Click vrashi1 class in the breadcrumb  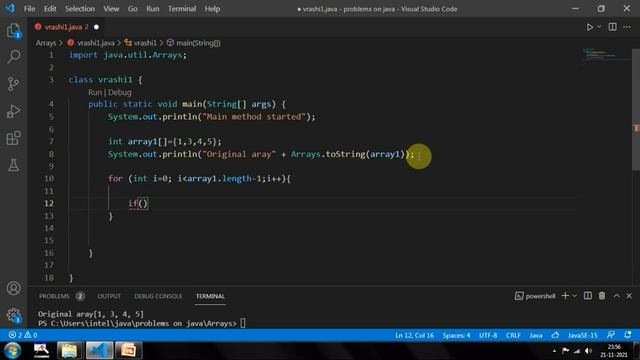pos(145,43)
